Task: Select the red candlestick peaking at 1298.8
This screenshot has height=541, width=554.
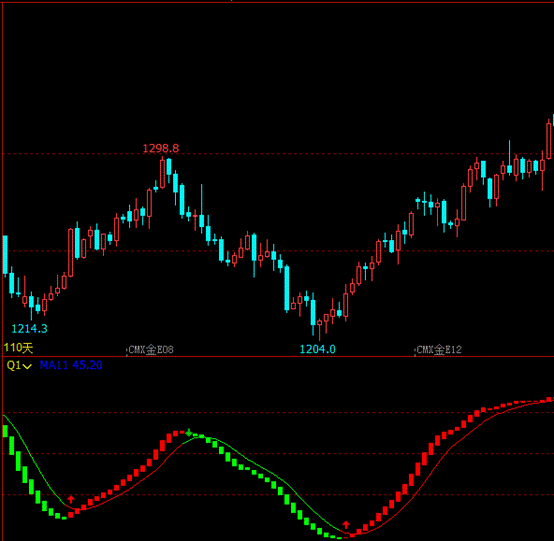Action: (x=162, y=173)
